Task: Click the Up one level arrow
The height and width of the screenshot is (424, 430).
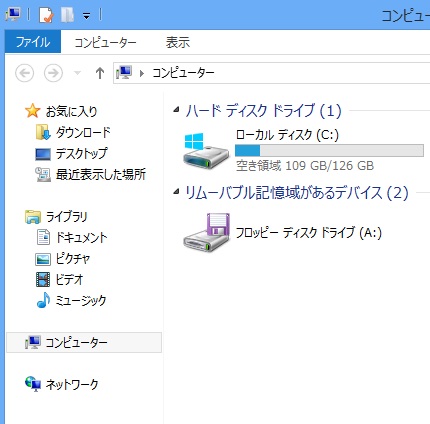Action: coord(100,73)
